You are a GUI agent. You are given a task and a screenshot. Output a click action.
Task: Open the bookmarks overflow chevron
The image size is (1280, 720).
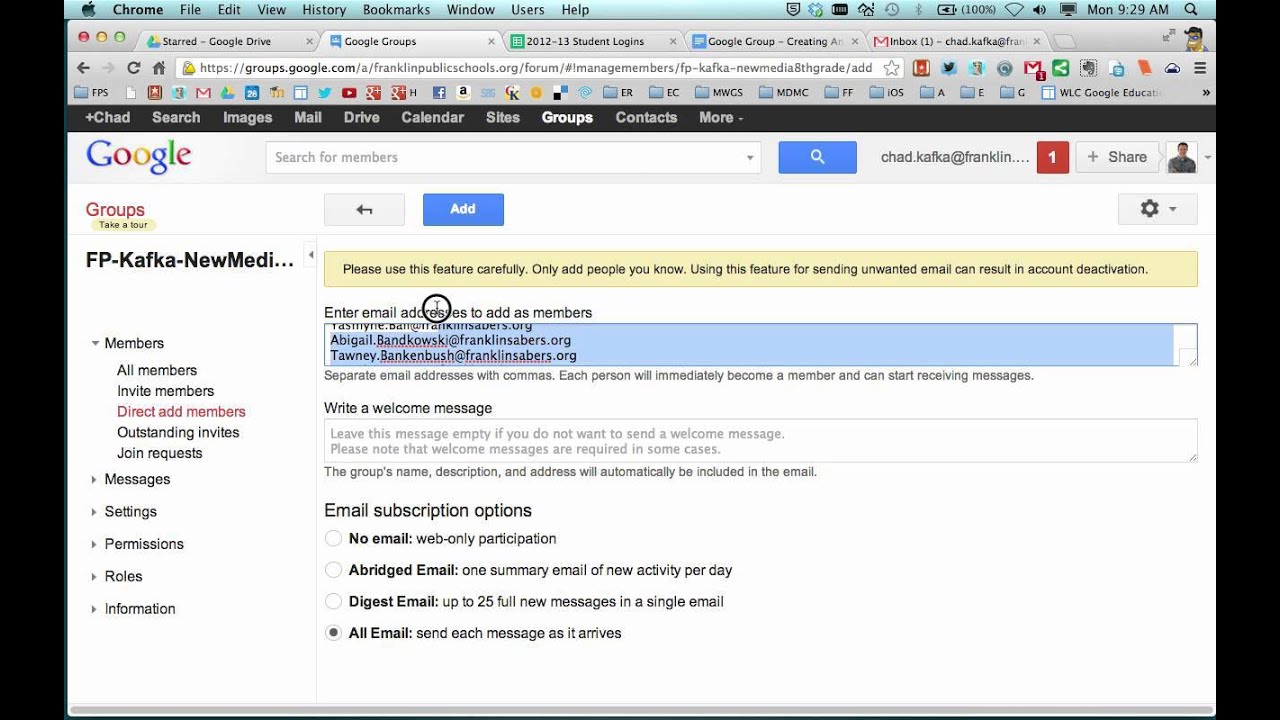click(1206, 93)
